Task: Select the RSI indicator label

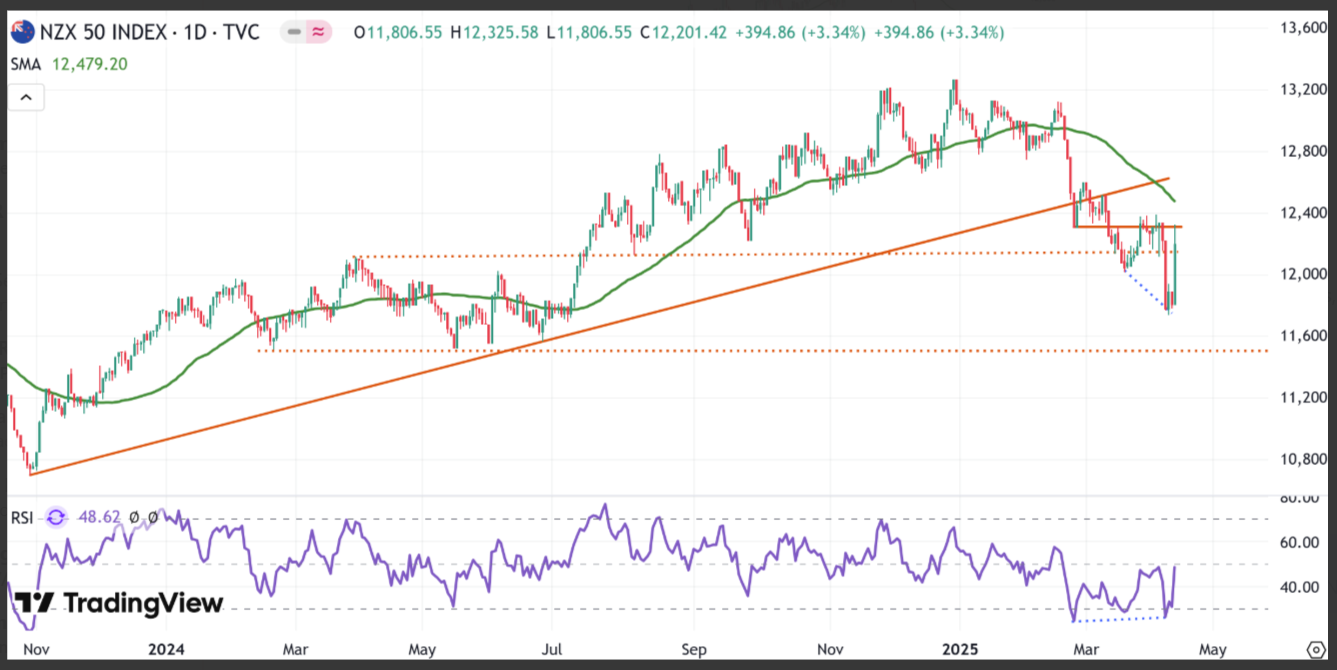Action: pyautogui.click(x=24, y=517)
